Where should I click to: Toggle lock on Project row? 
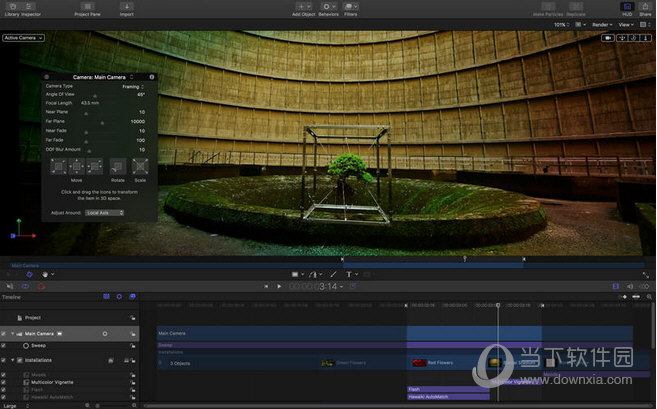point(132,318)
